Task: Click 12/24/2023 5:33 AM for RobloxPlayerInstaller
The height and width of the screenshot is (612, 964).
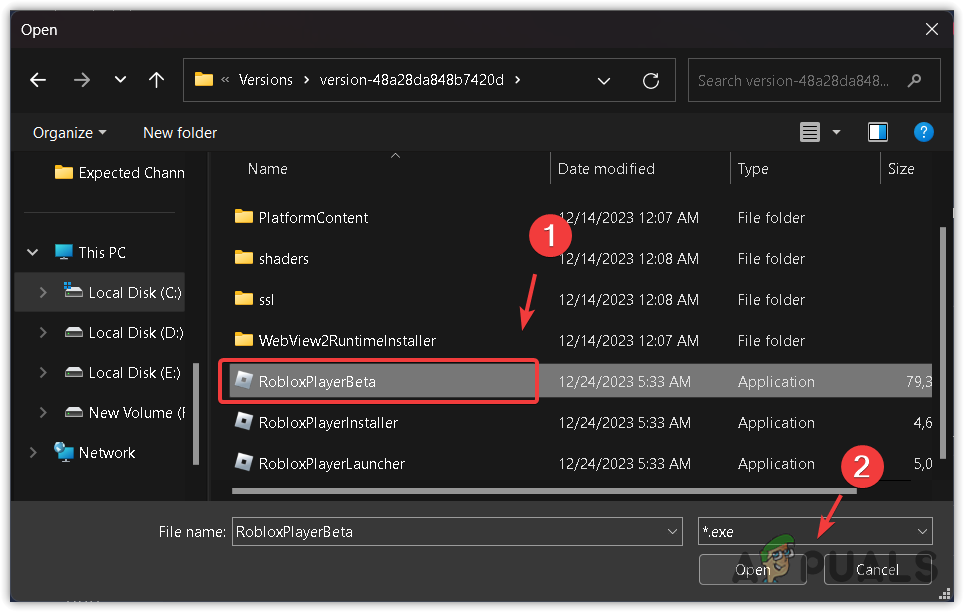Action: 625,423
